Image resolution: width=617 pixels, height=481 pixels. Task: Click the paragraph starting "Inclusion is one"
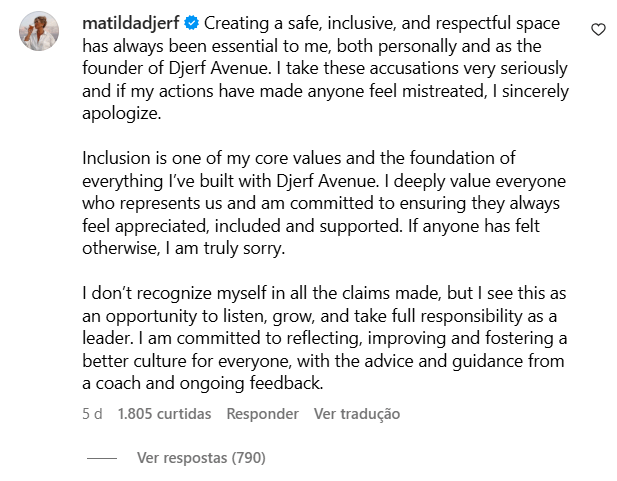point(324,203)
